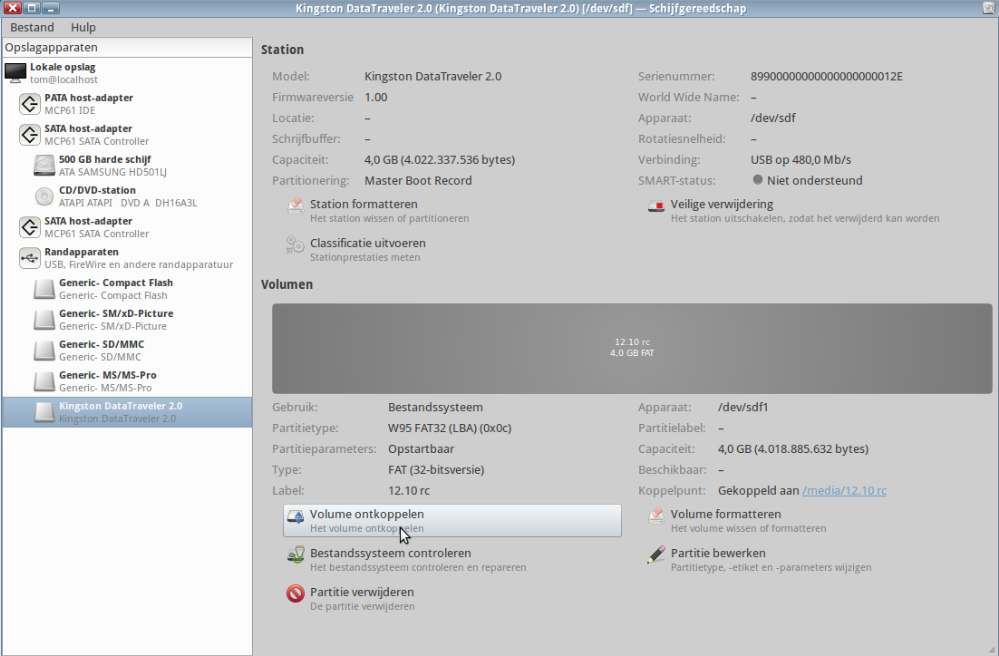Click the capacity 4,0 GB (4.022.337.536 bytes)

pos(440,159)
